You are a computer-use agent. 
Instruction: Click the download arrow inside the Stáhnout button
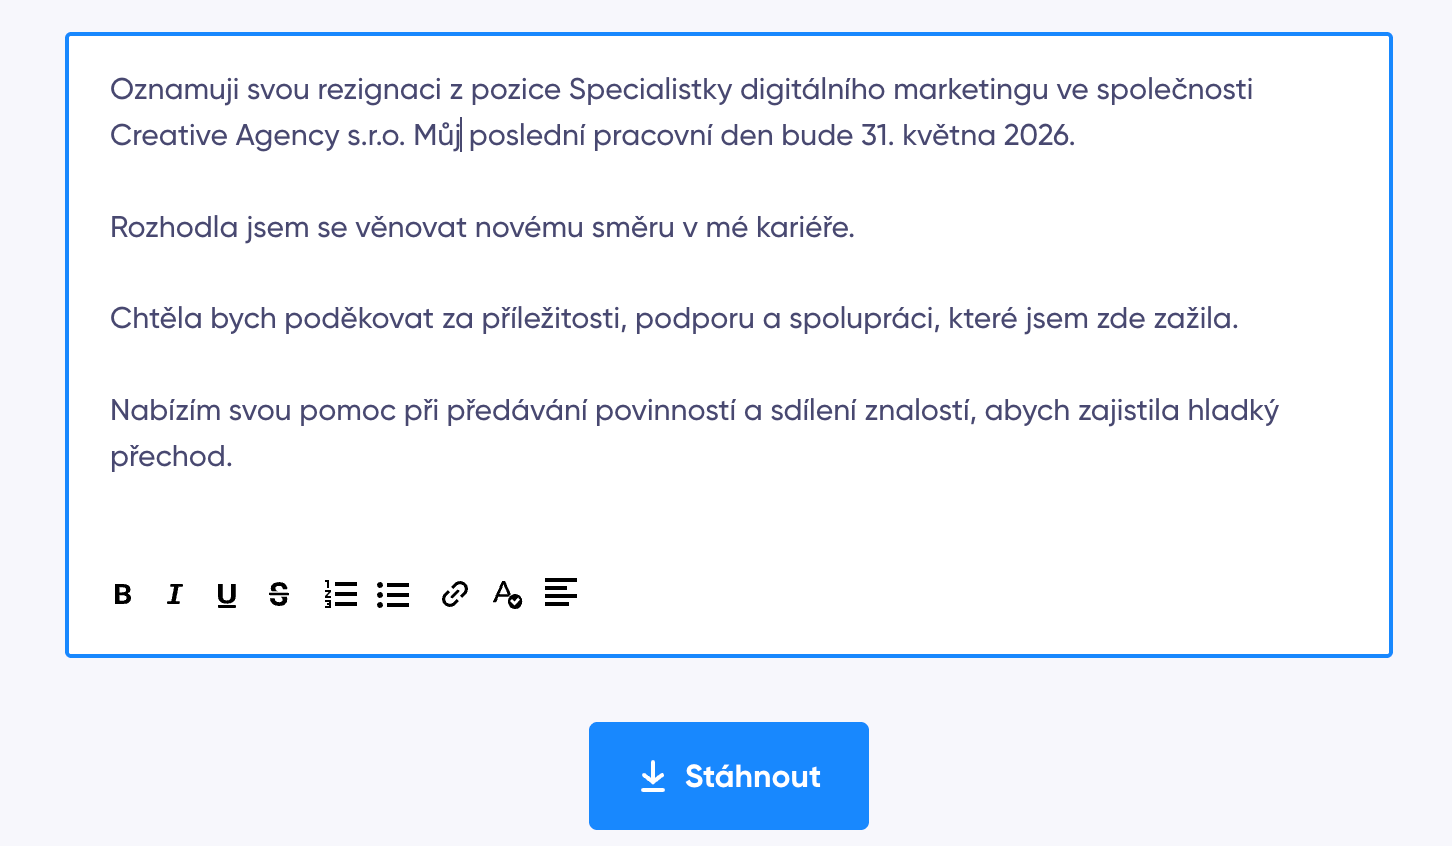tap(653, 775)
